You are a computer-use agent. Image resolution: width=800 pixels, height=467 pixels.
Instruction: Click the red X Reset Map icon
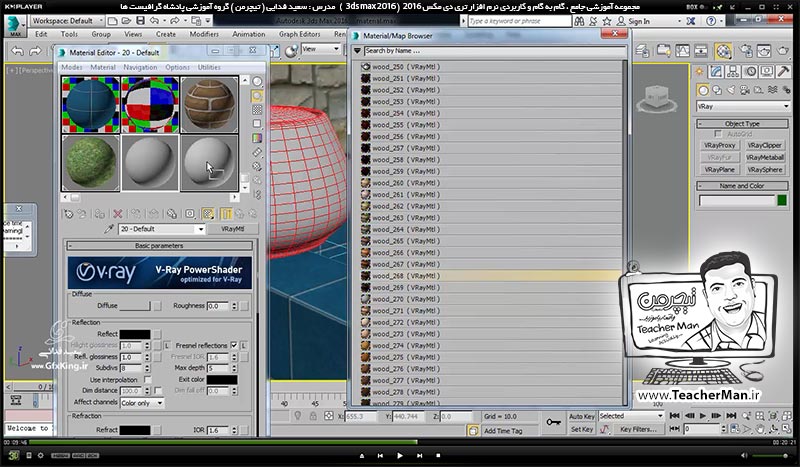[x=118, y=214]
